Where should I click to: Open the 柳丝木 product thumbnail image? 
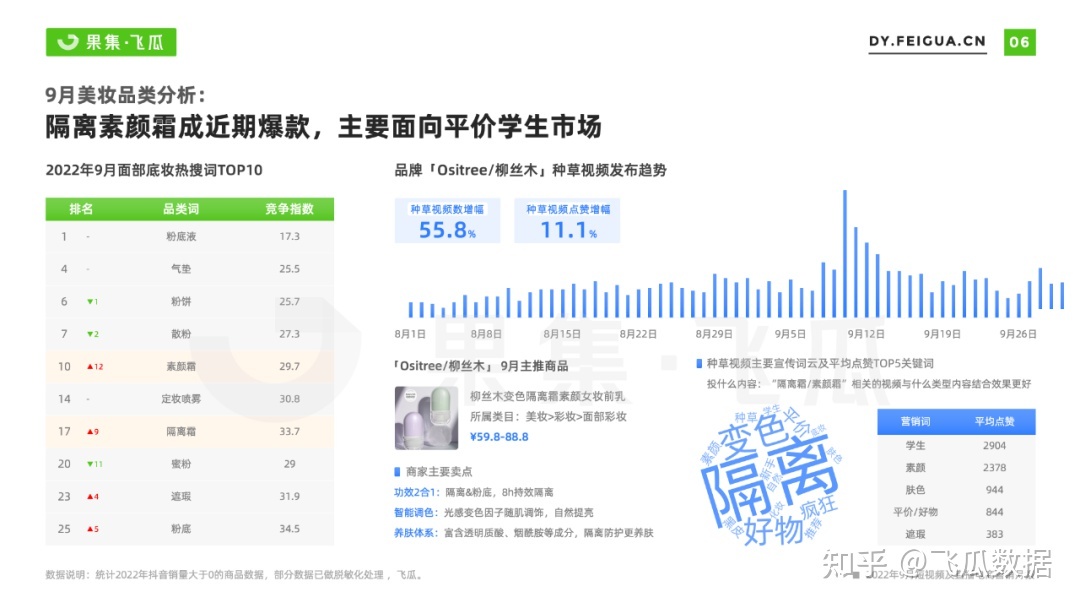(426, 418)
